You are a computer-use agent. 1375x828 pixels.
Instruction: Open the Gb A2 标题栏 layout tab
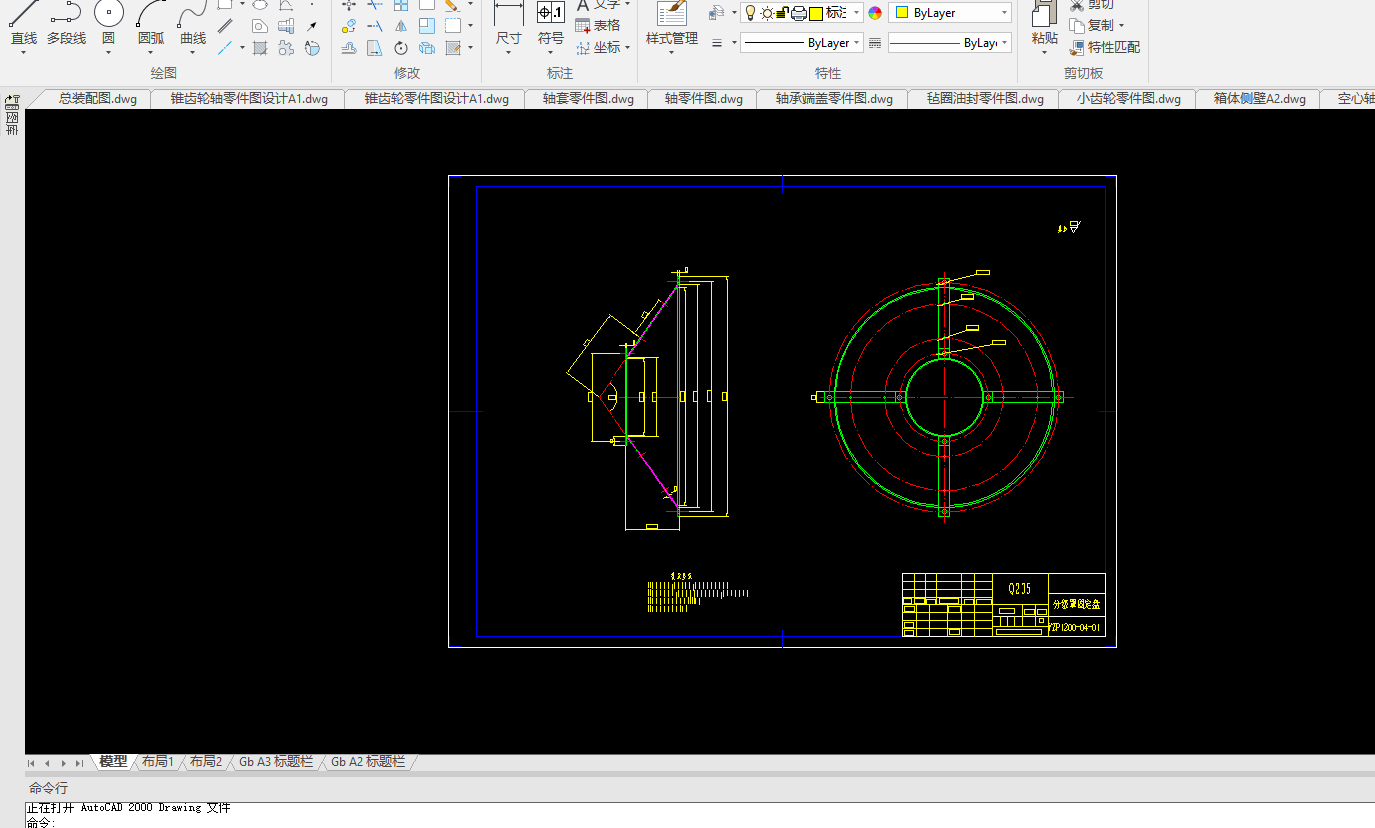pos(368,761)
